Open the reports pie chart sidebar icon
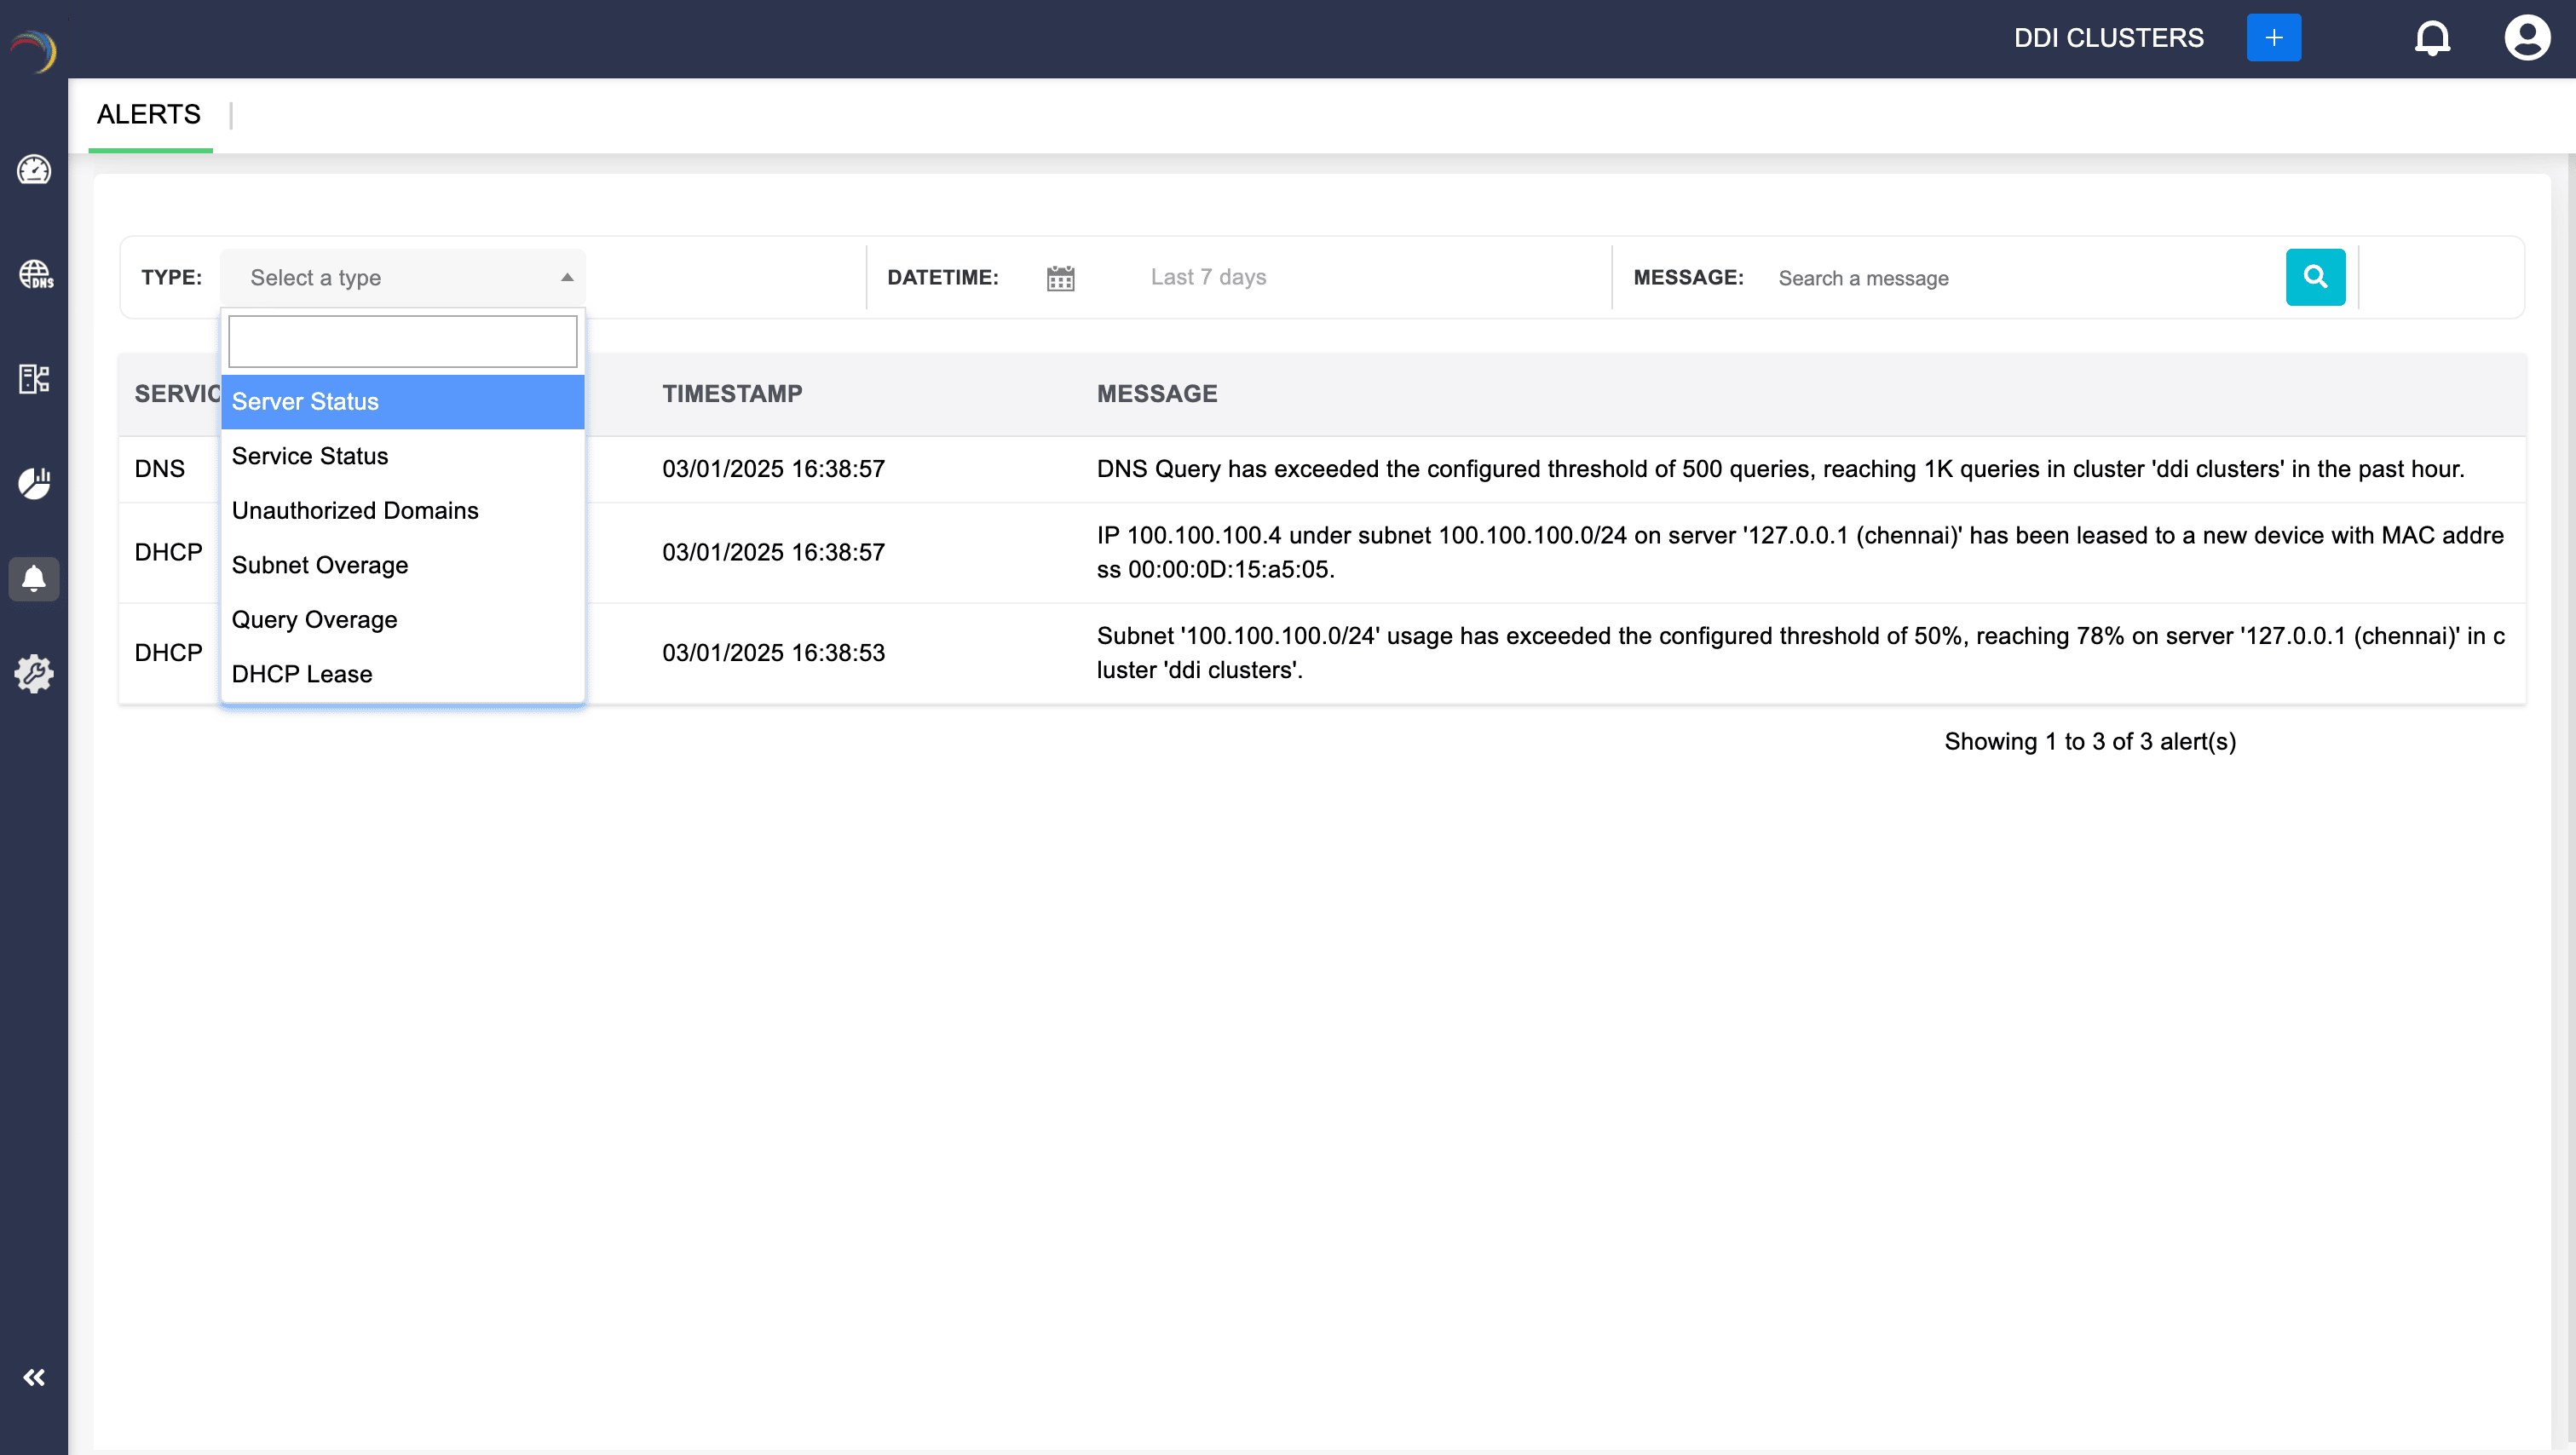This screenshot has height=1455, width=2576. (x=34, y=483)
